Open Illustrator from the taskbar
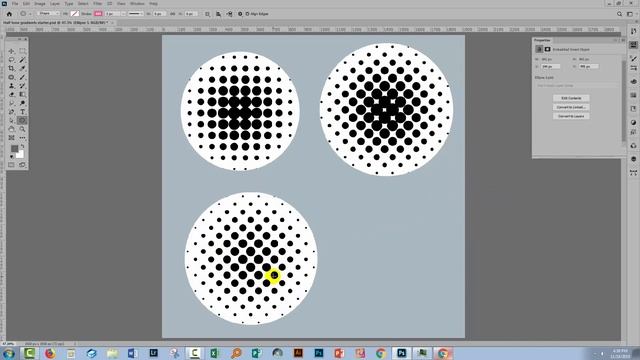The image size is (640, 360). click(x=298, y=353)
